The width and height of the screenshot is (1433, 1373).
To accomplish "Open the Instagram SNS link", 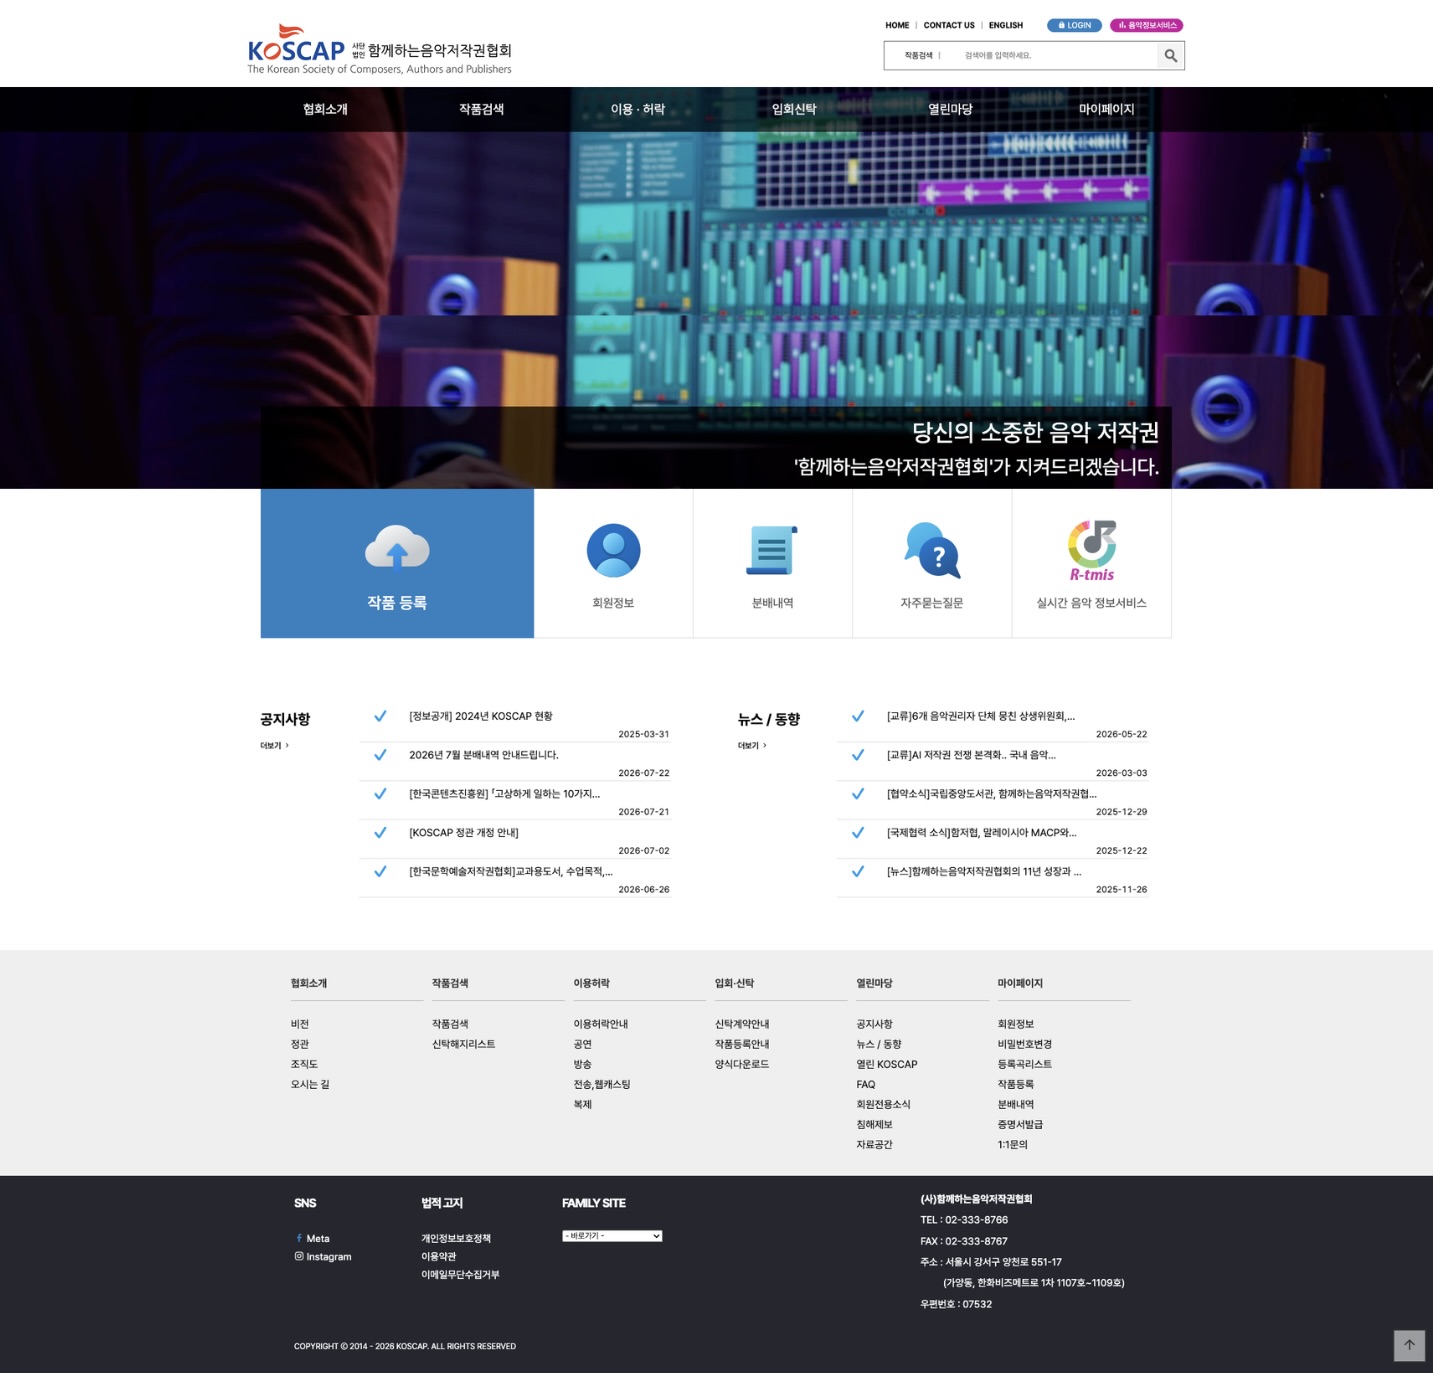I will coord(323,1257).
